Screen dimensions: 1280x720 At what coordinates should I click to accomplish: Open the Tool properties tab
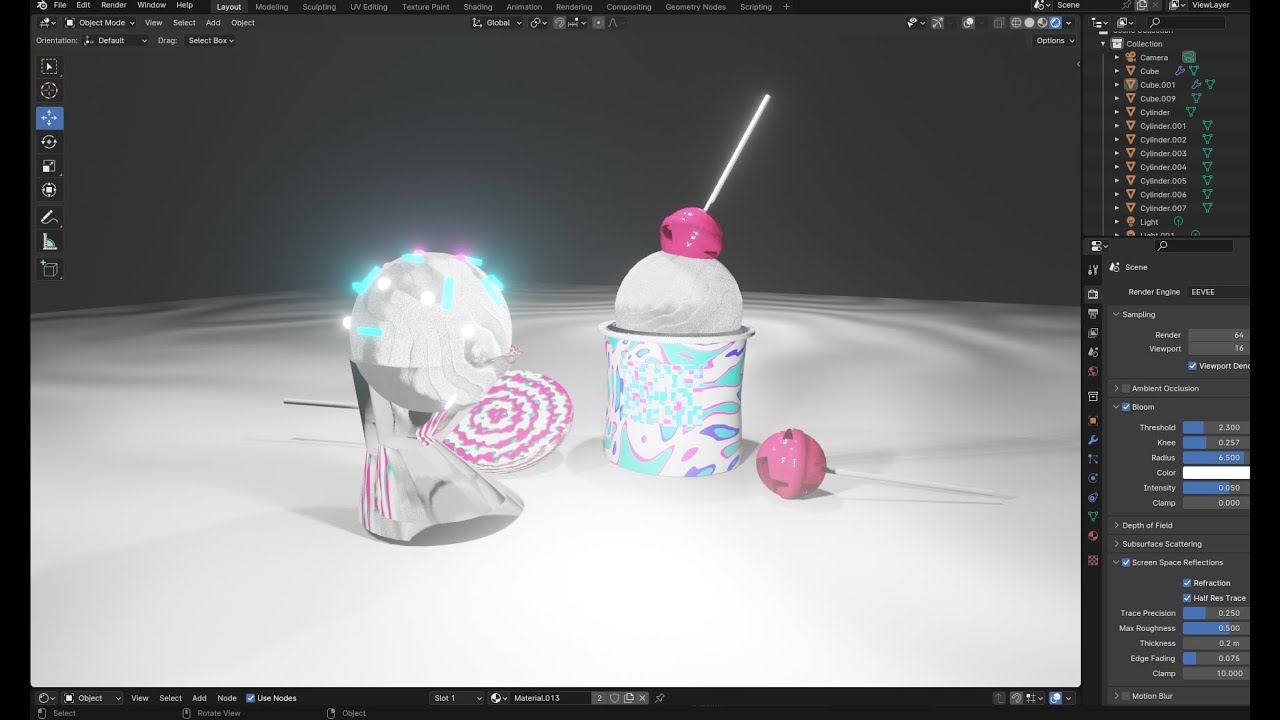coord(1093,270)
